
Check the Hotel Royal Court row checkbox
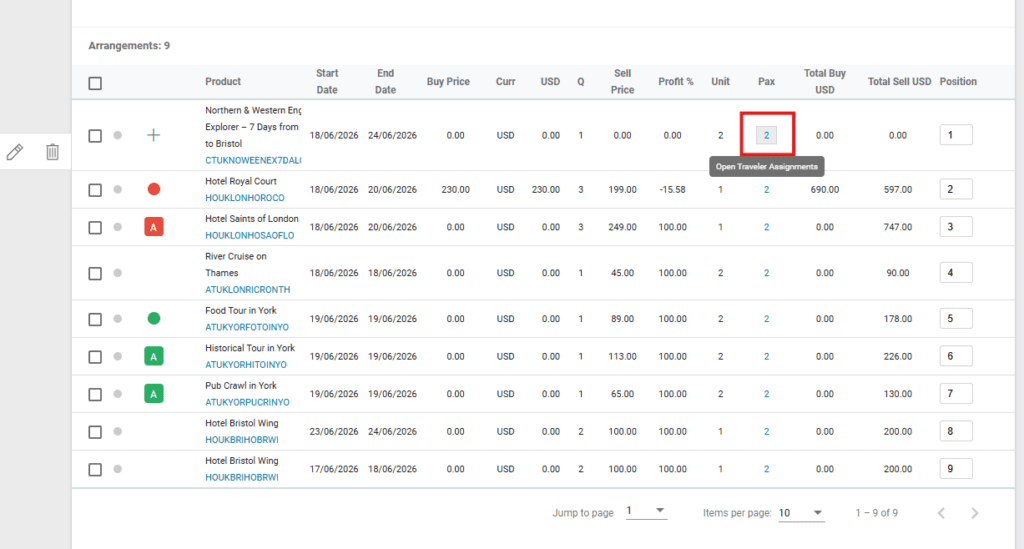pos(95,189)
